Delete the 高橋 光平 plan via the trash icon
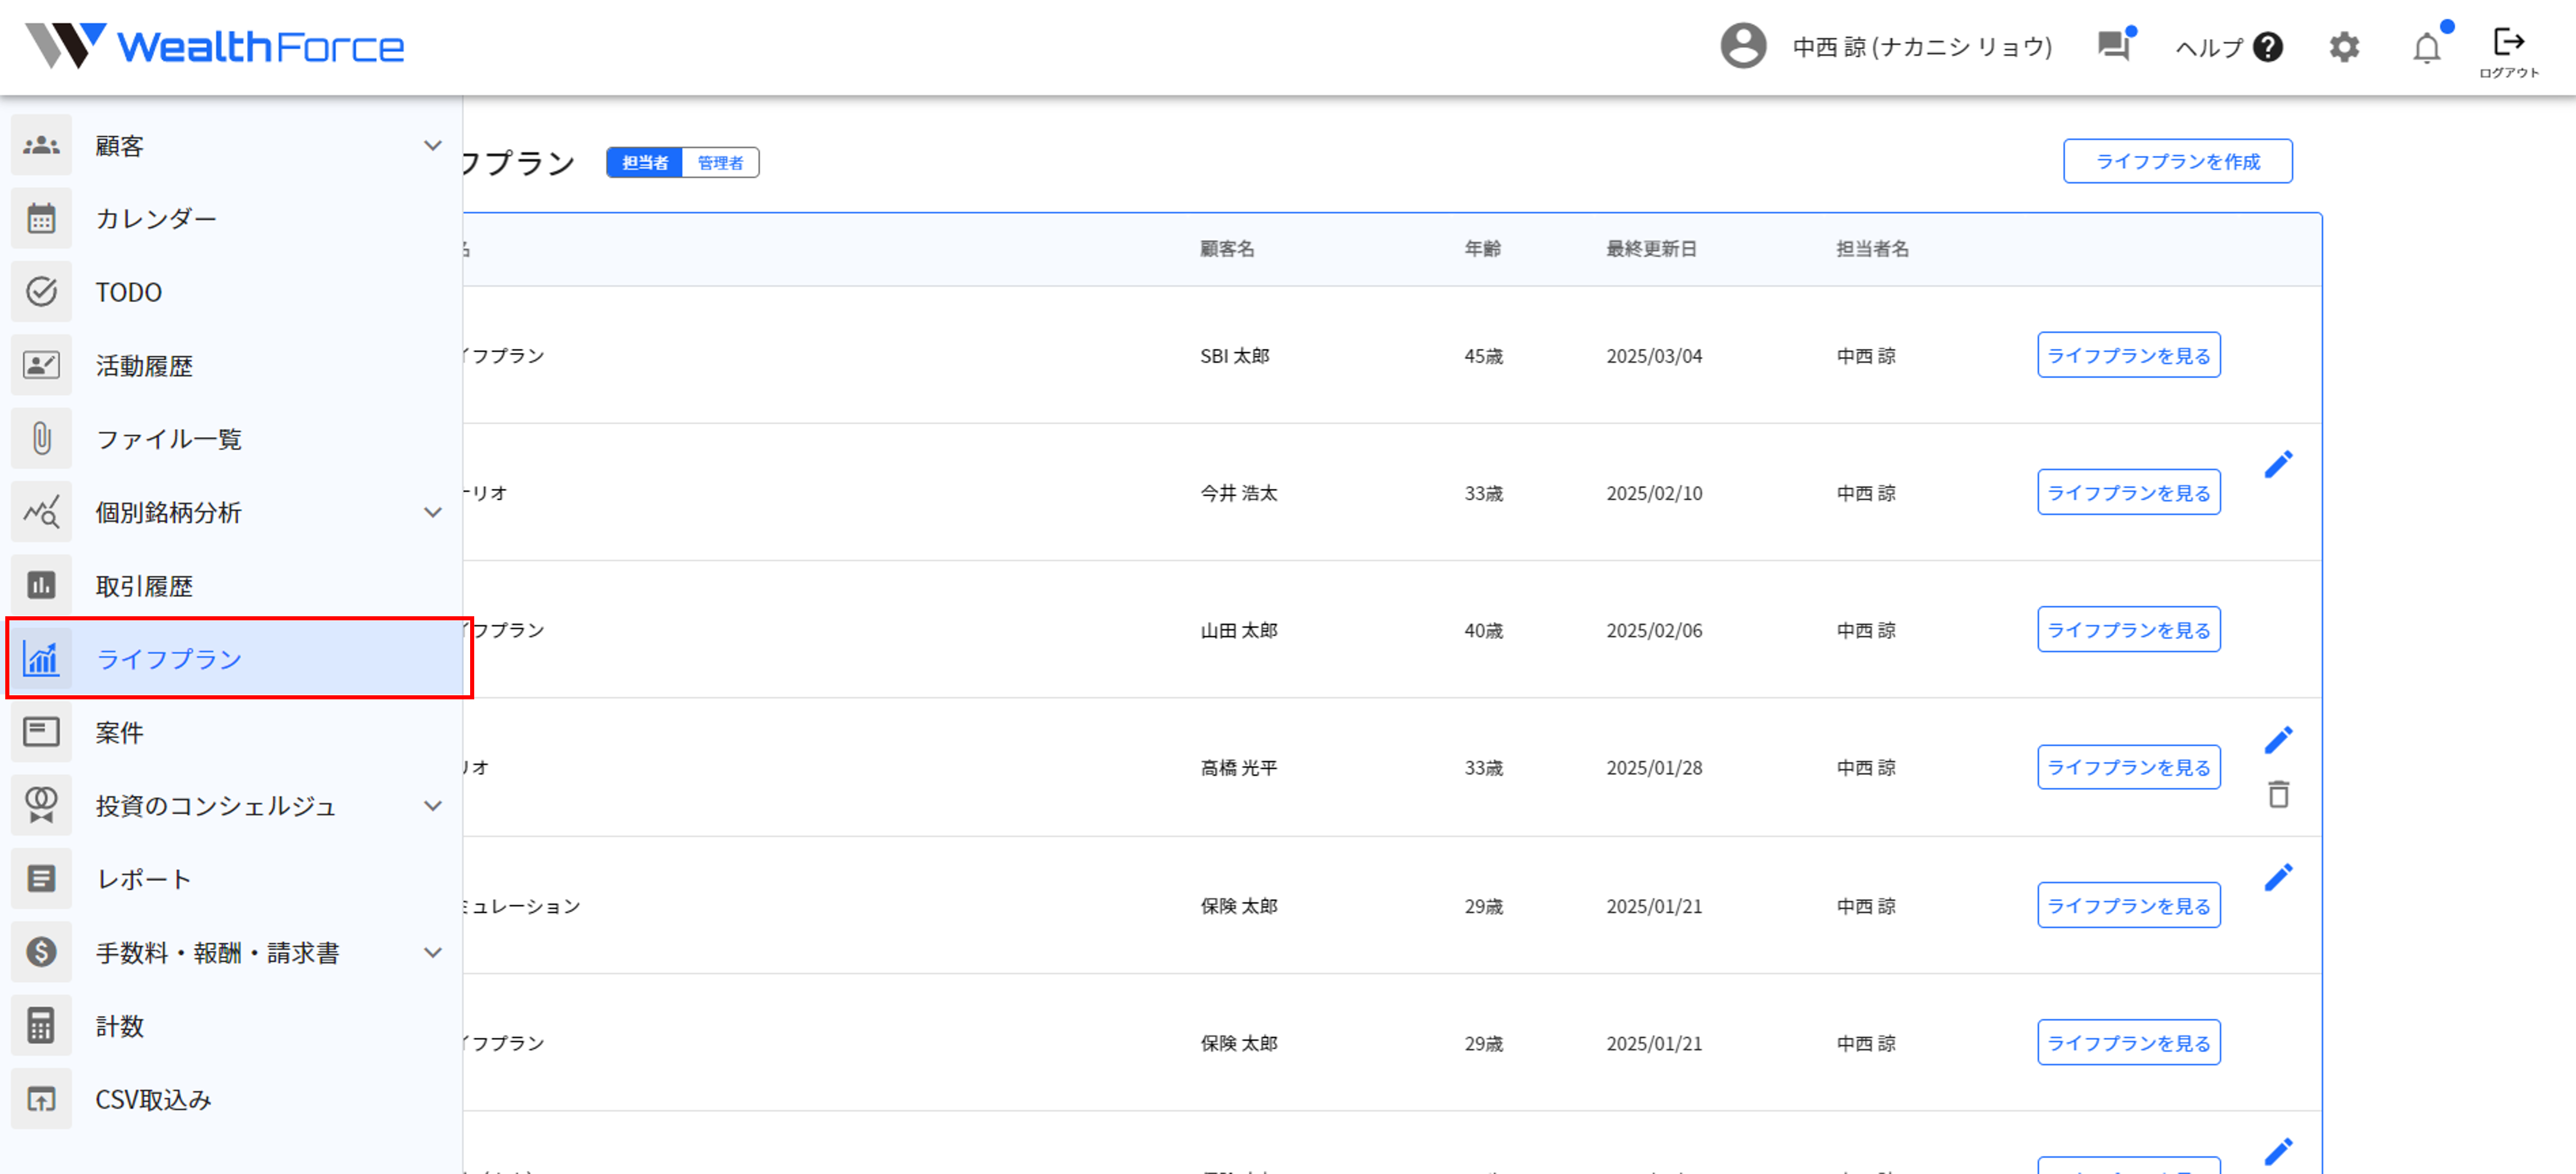2576x1174 pixels. 2278,794
